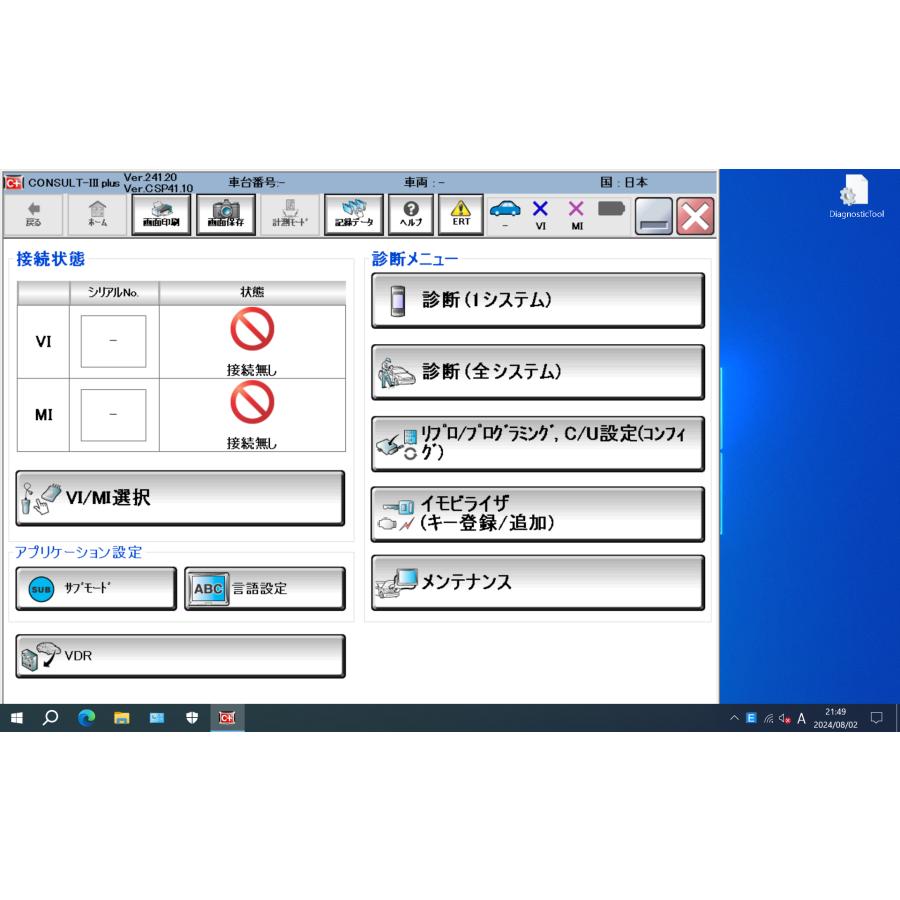Screen dimensions: 900x900
Task: Open 診断 (1システム) diagnosis menu
Action: pyautogui.click(x=537, y=300)
